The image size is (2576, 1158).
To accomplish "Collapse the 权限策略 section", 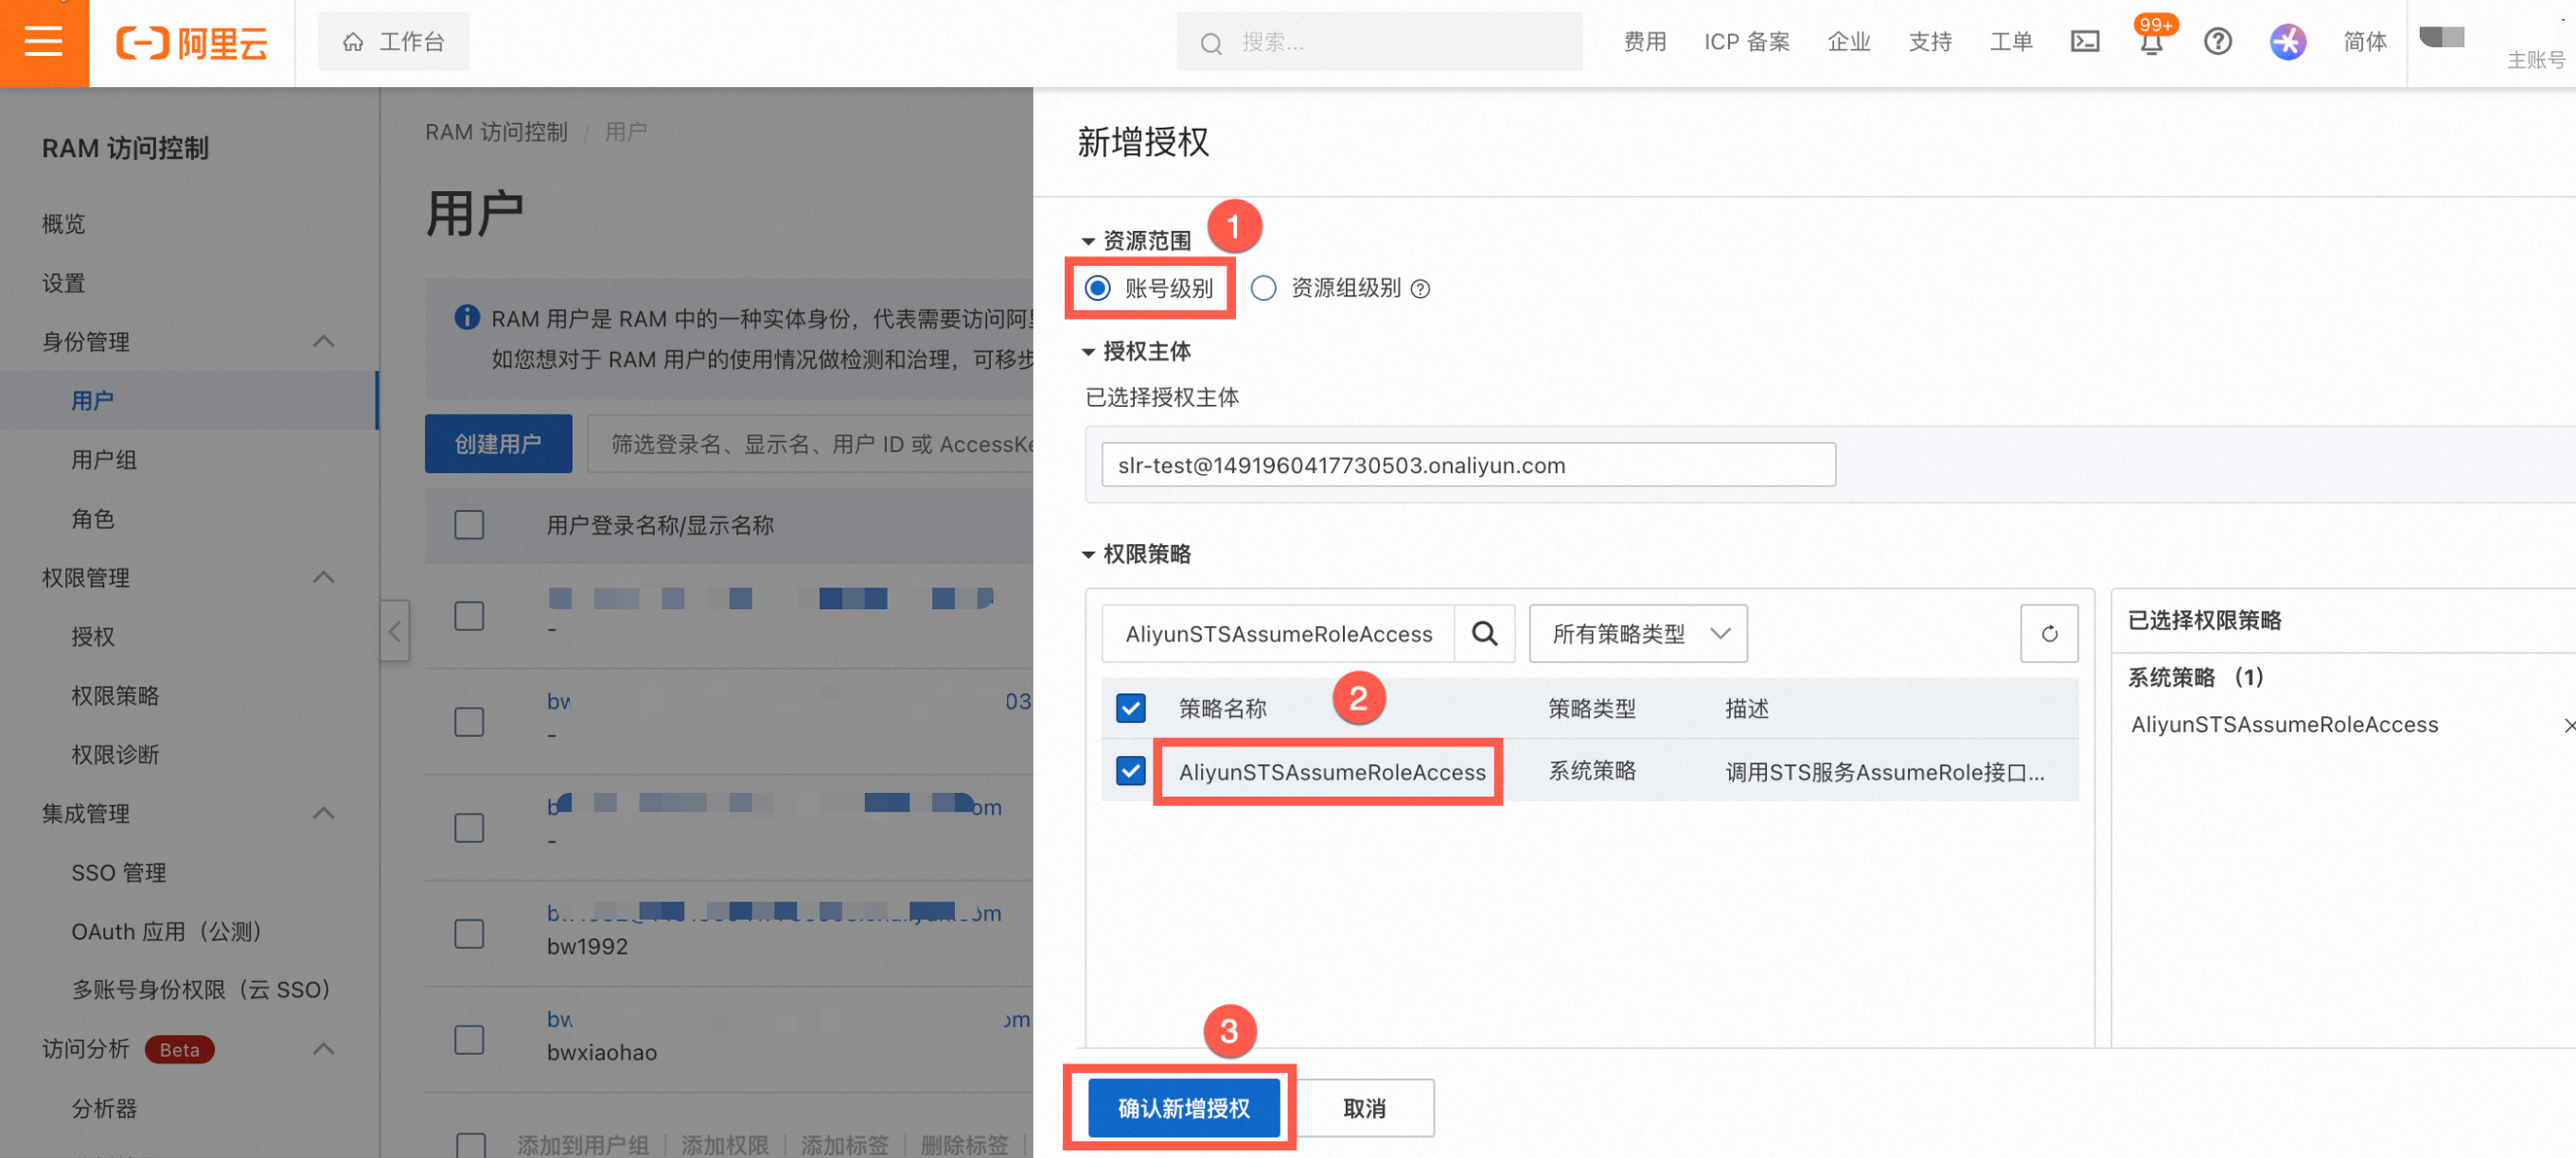I will (1088, 555).
